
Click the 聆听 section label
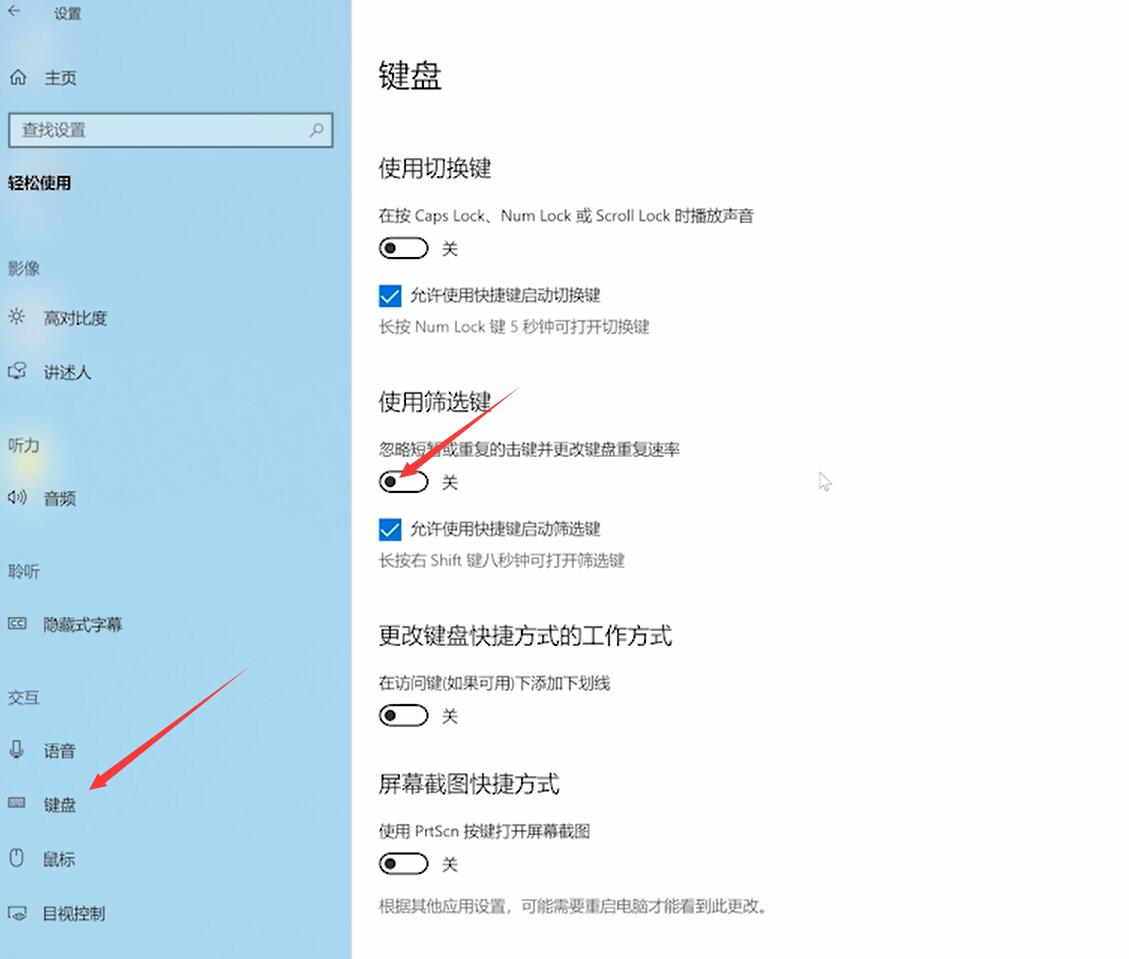[x=24, y=572]
